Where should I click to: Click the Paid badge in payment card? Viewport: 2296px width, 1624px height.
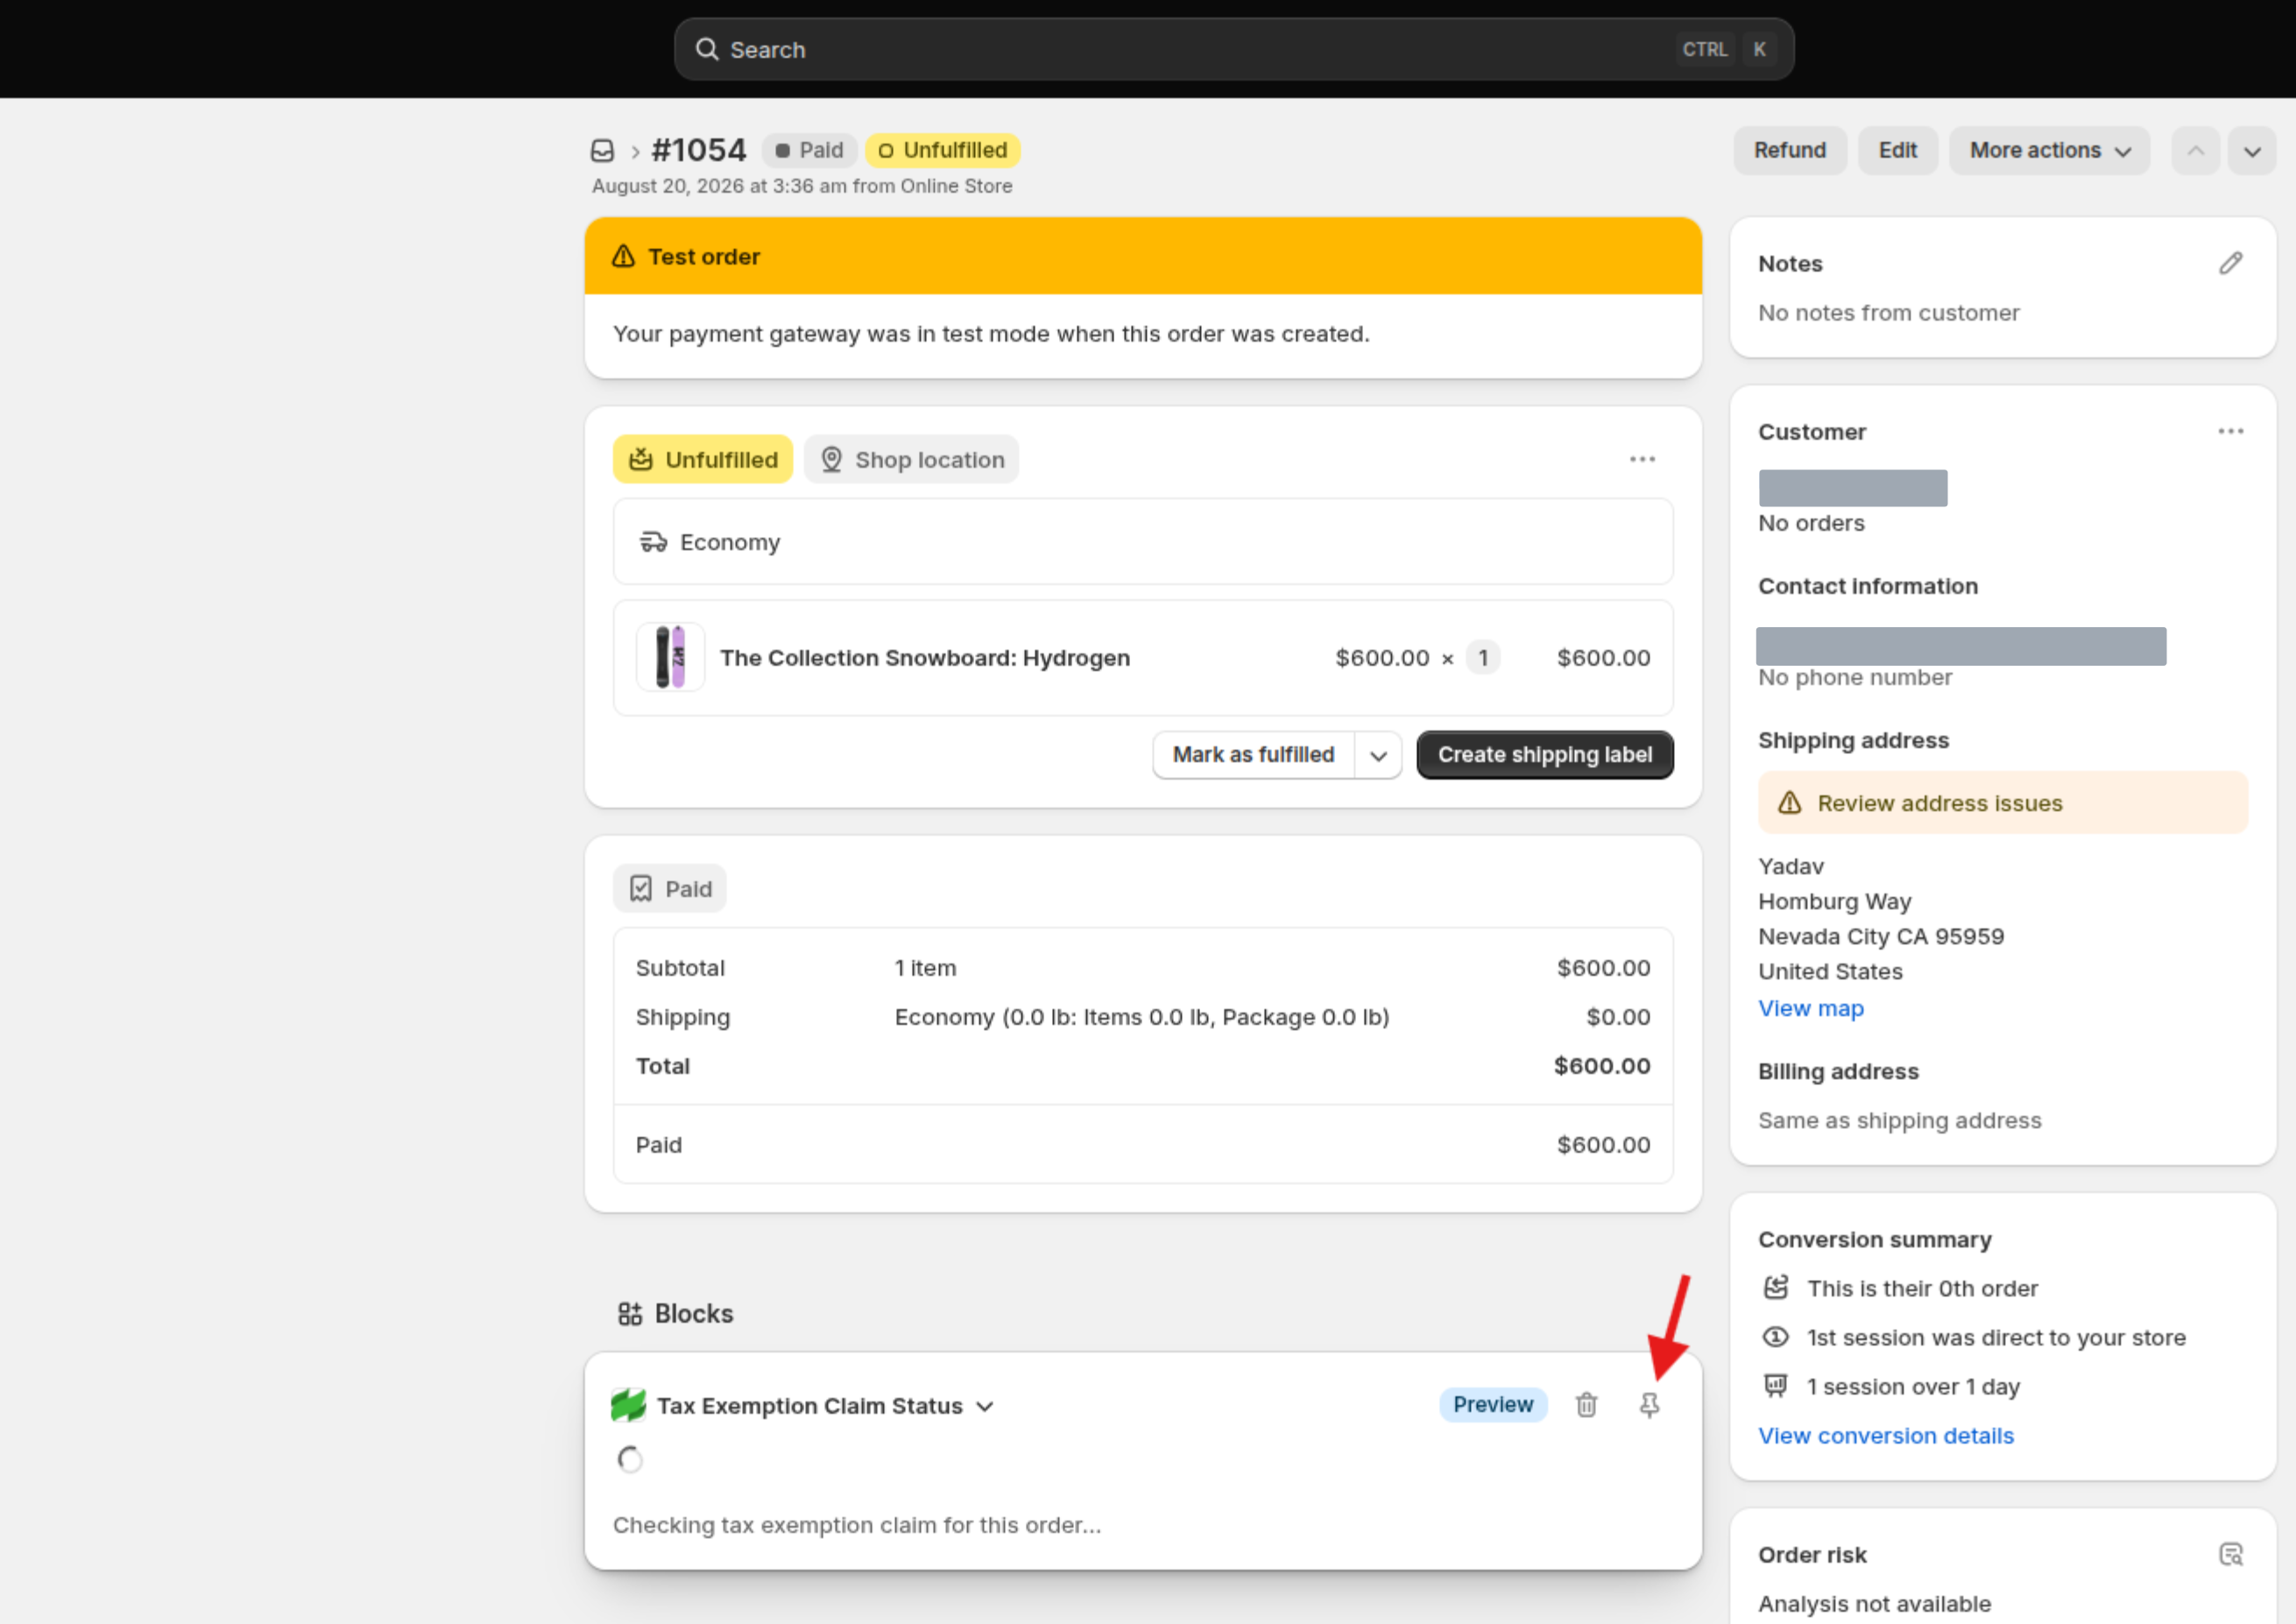coord(669,889)
